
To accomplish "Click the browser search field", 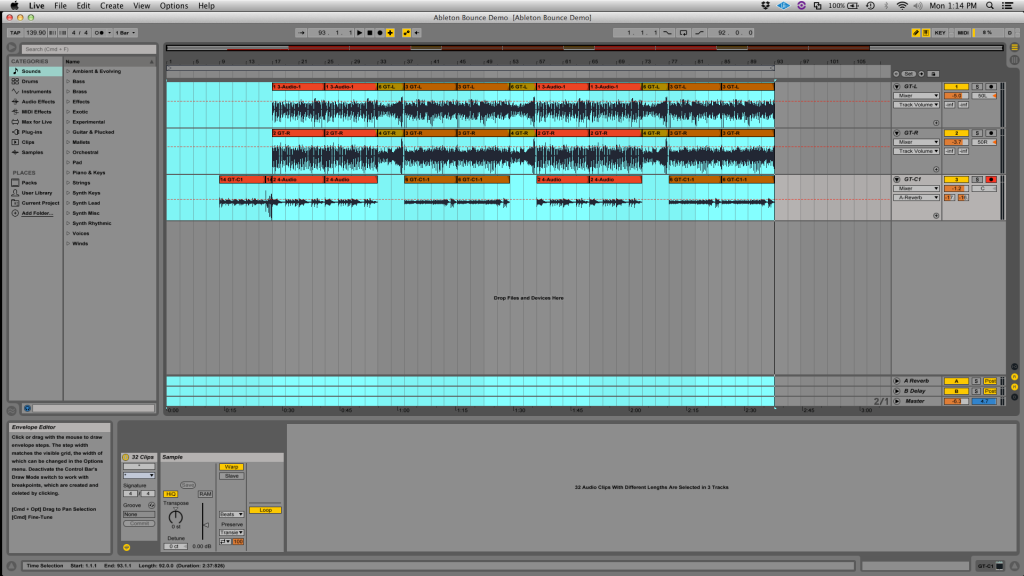I will [x=89, y=49].
